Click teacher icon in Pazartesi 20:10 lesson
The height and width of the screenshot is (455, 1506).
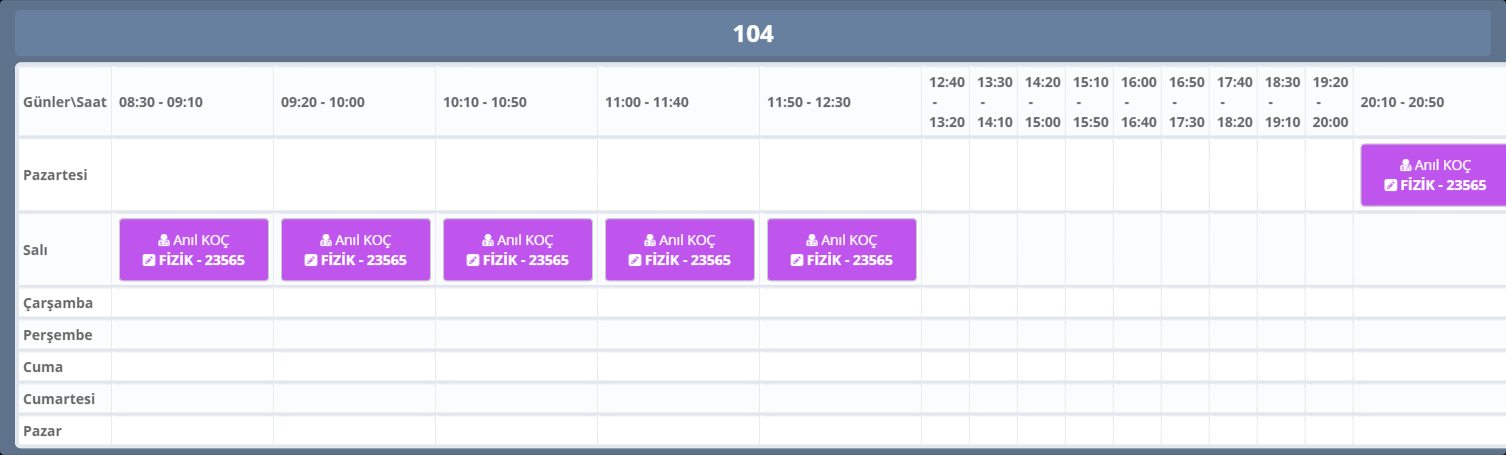pos(1406,165)
